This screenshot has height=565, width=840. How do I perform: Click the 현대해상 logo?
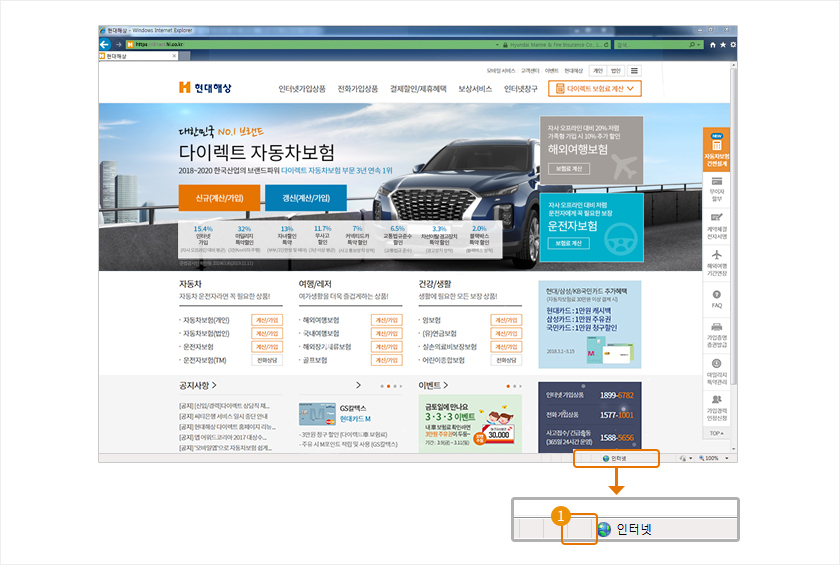point(205,87)
